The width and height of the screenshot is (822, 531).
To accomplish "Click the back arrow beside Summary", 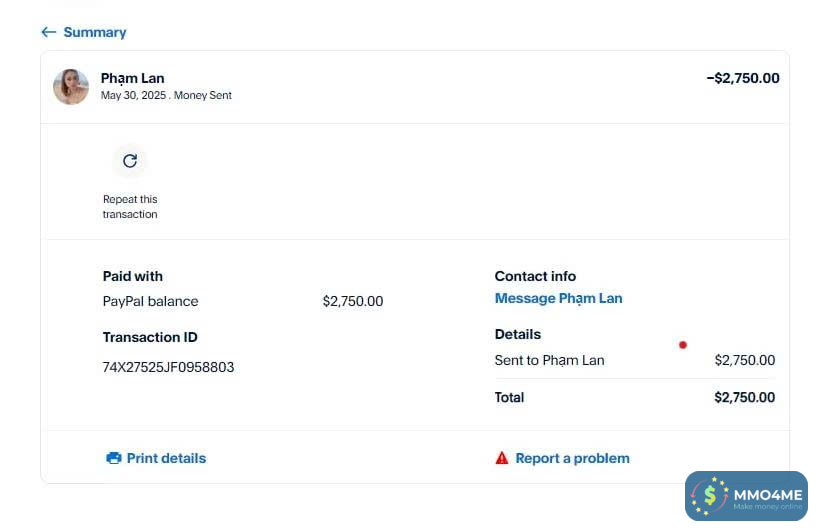I will tap(48, 32).
